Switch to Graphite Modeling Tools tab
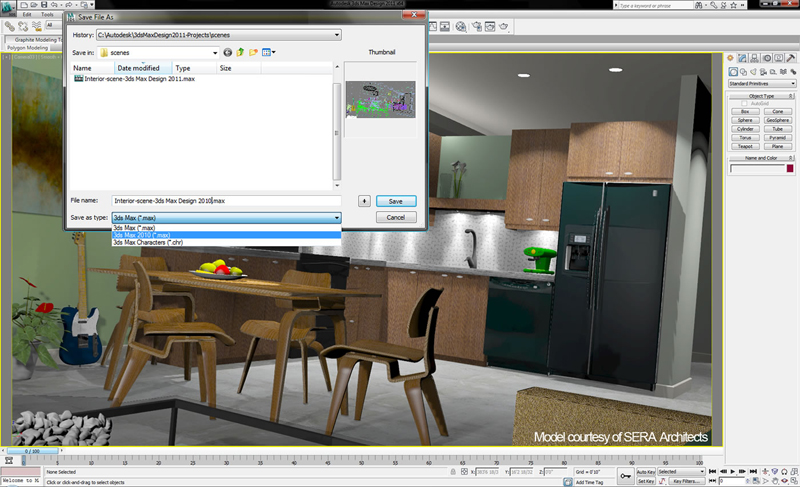 pyautogui.click(x=35, y=39)
